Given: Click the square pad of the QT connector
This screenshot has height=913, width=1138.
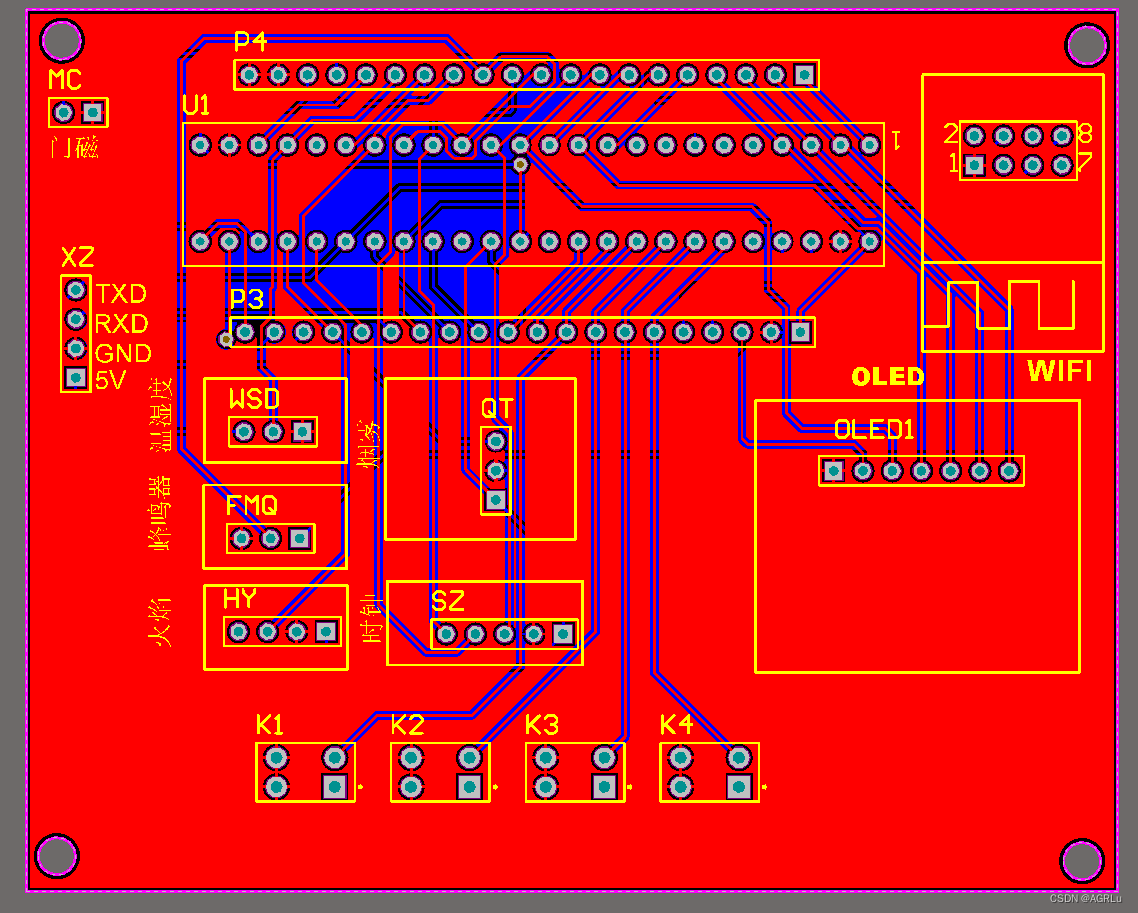Looking at the screenshot, I should click(x=496, y=500).
